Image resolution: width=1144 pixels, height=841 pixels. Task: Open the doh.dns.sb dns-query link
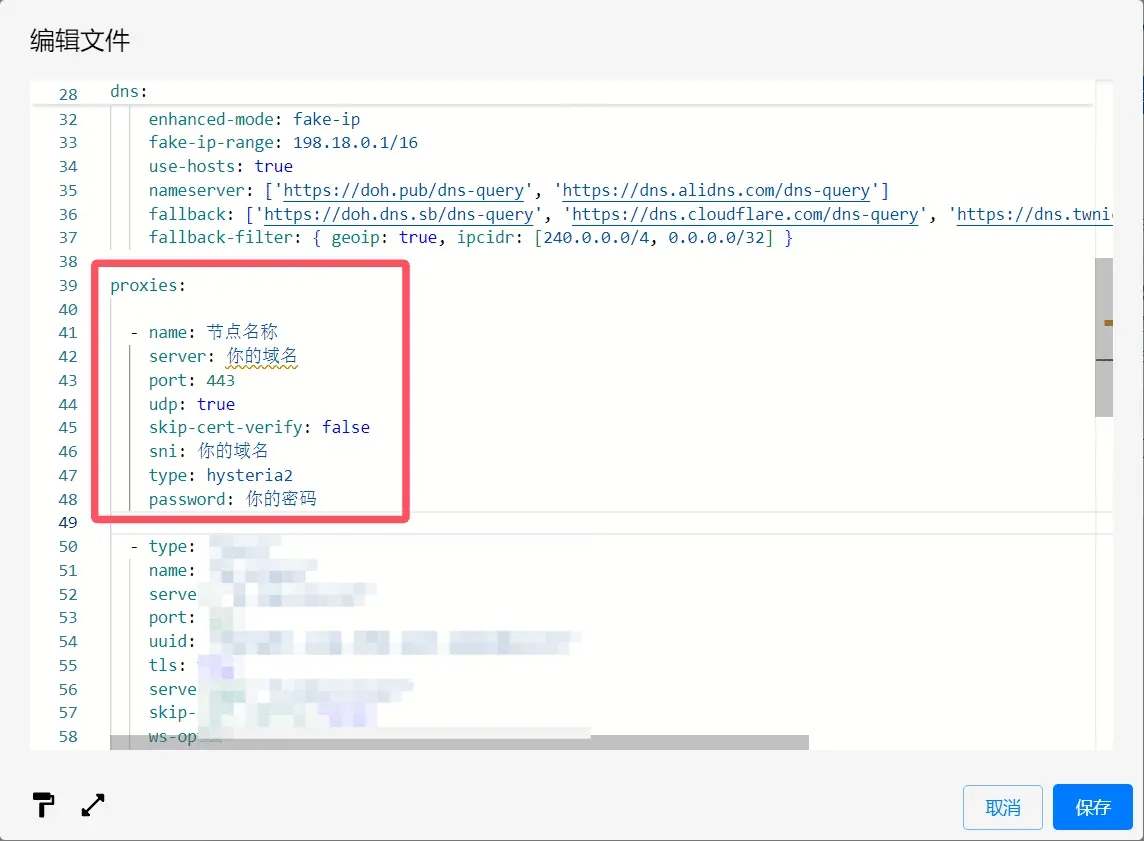tap(402, 214)
